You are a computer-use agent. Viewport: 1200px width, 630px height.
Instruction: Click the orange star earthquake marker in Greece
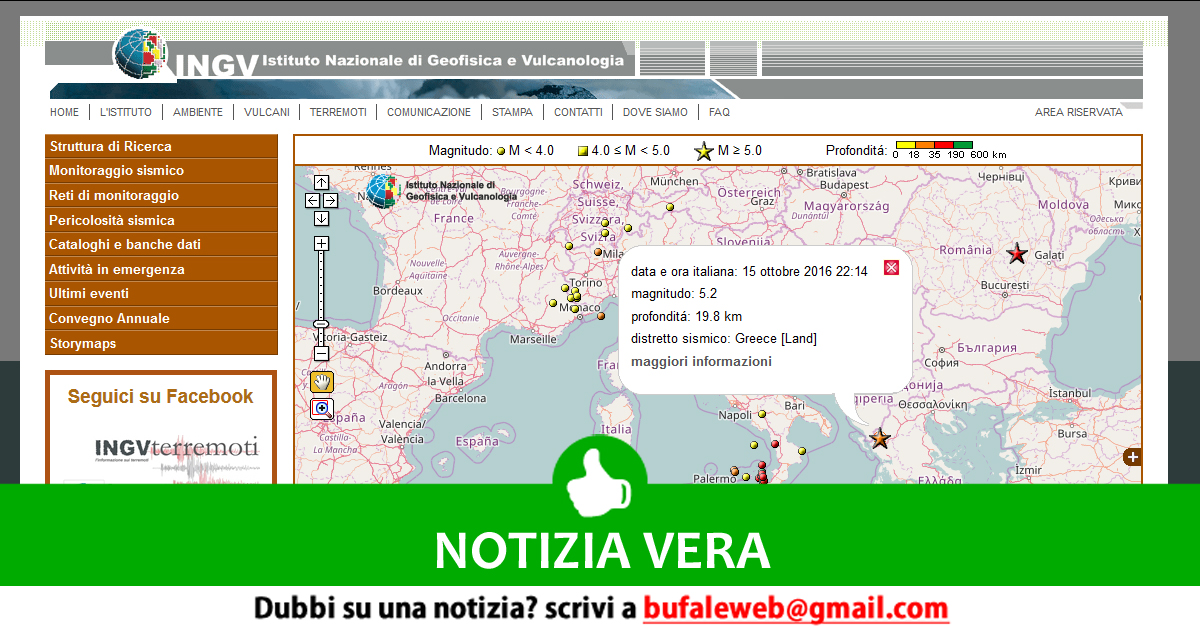[x=880, y=438]
